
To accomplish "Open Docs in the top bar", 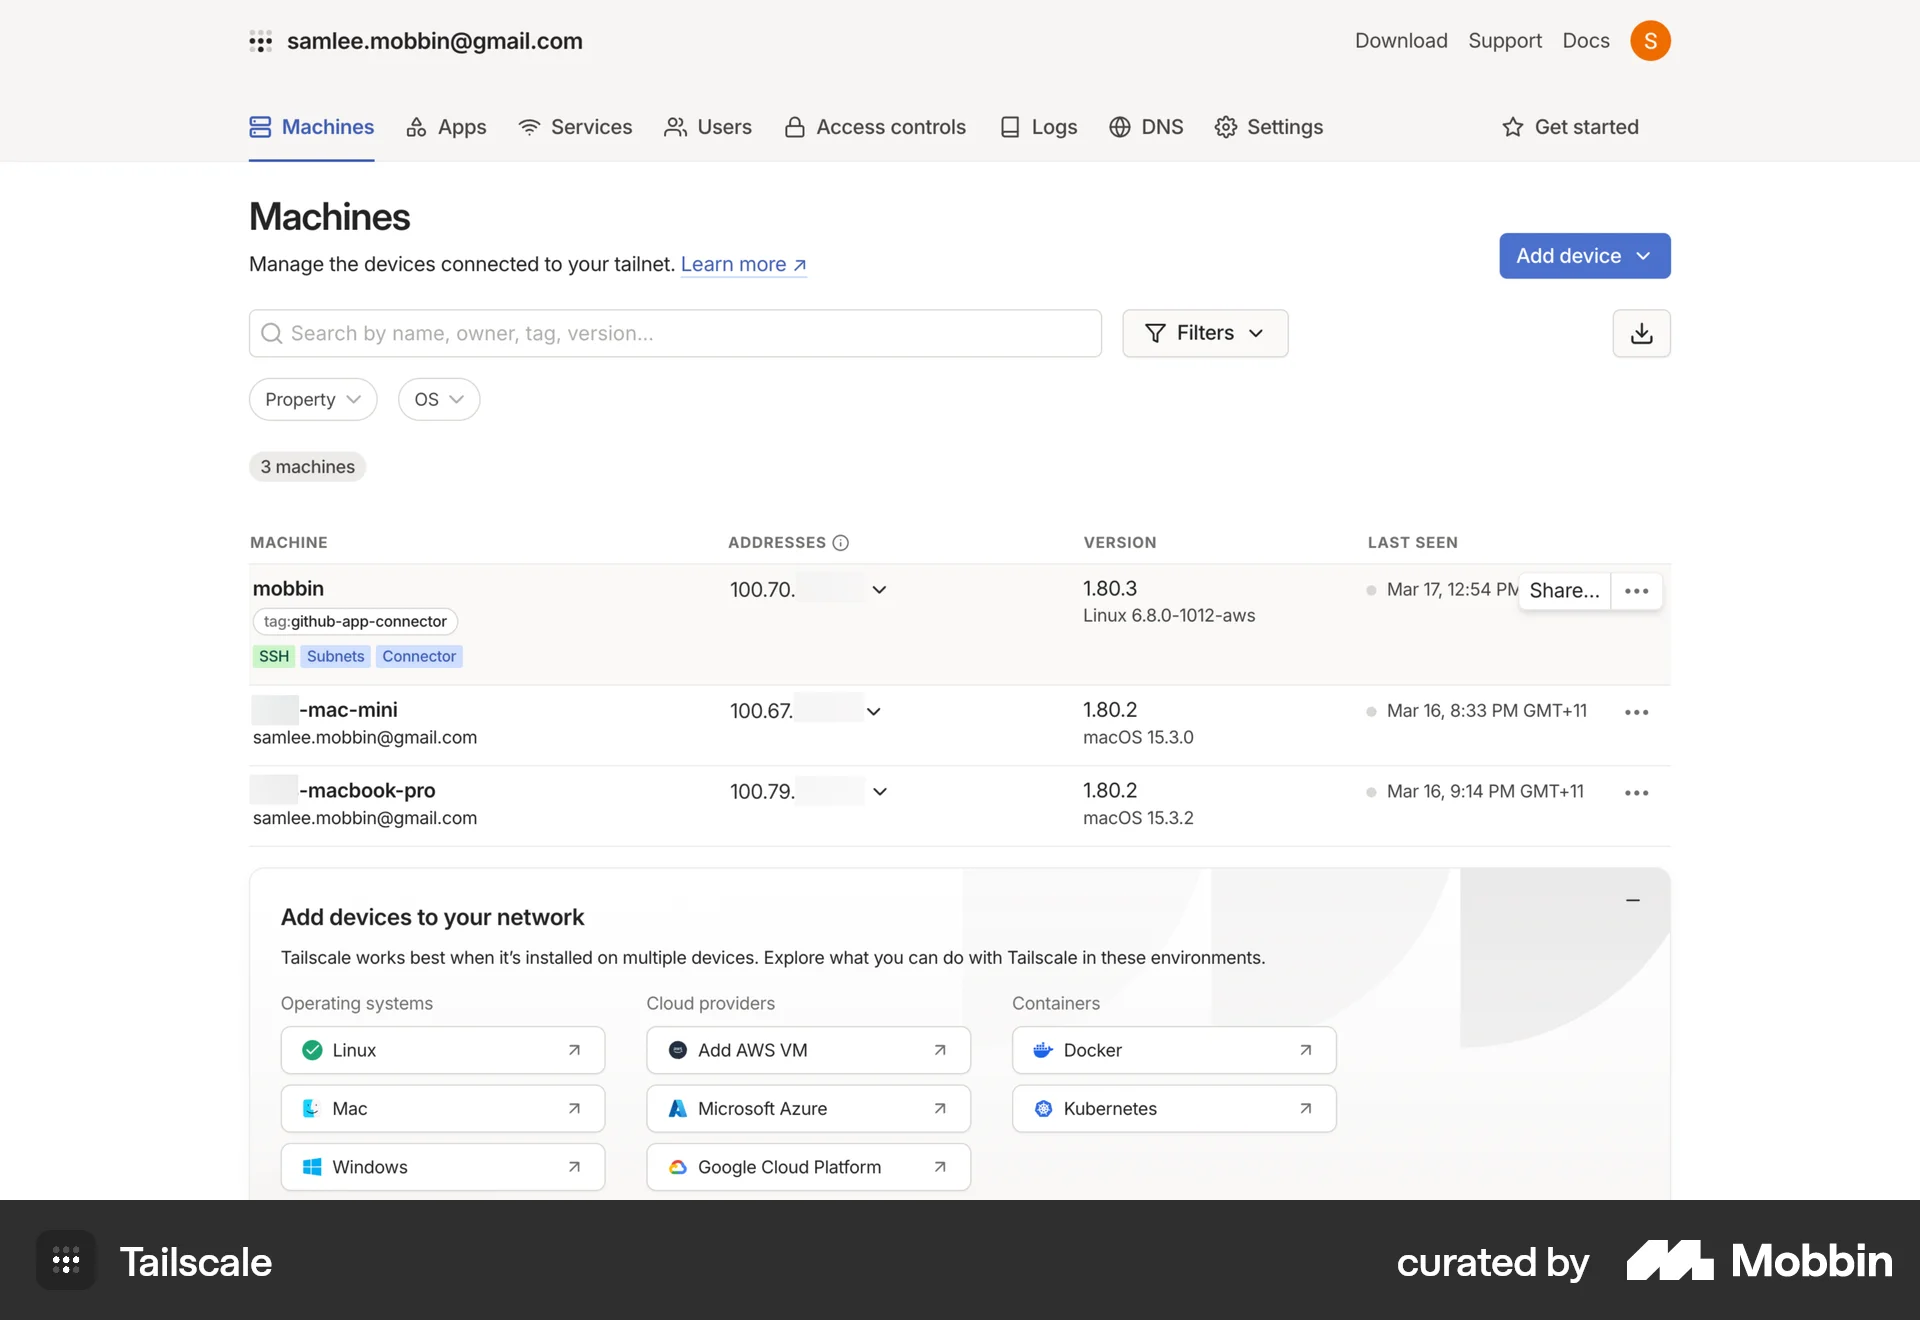I will pyautogui.click(x=1585, y=41).
